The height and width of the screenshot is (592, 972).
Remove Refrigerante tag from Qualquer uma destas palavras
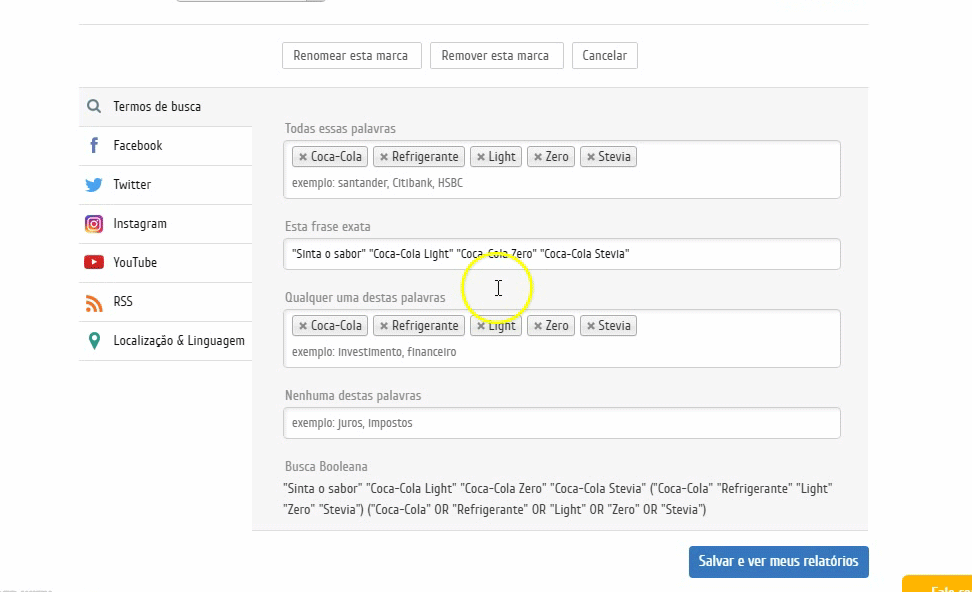click(383, 326)
